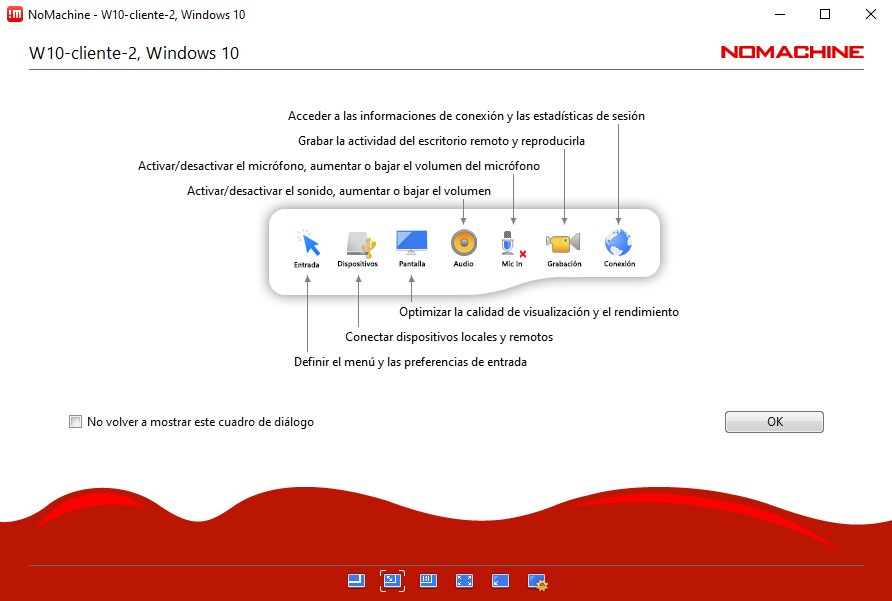Click the minimize-to-corner arrow screen icon

pos(501,580)
